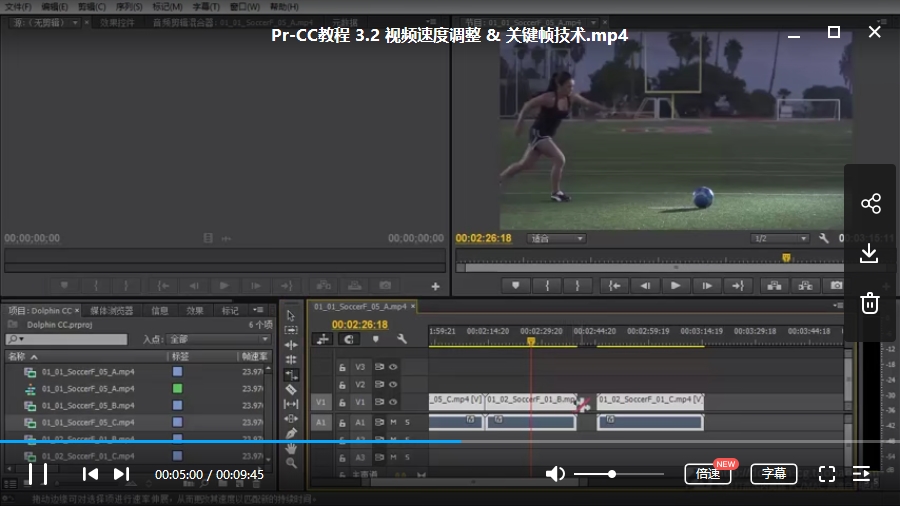Image resolution: width=900 pixels, height=506 pixels.
Task: Sort project list by 名称 column
Action: click(x=22, y=356)
